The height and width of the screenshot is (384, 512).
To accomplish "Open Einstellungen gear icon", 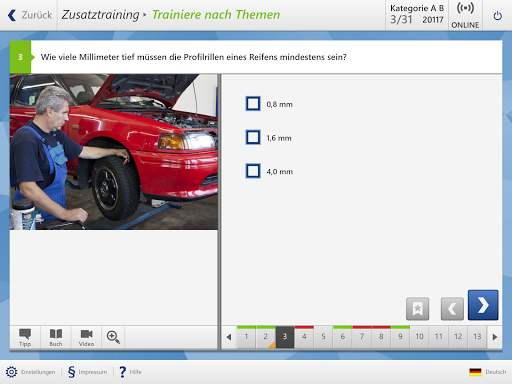I will point(11,372).
